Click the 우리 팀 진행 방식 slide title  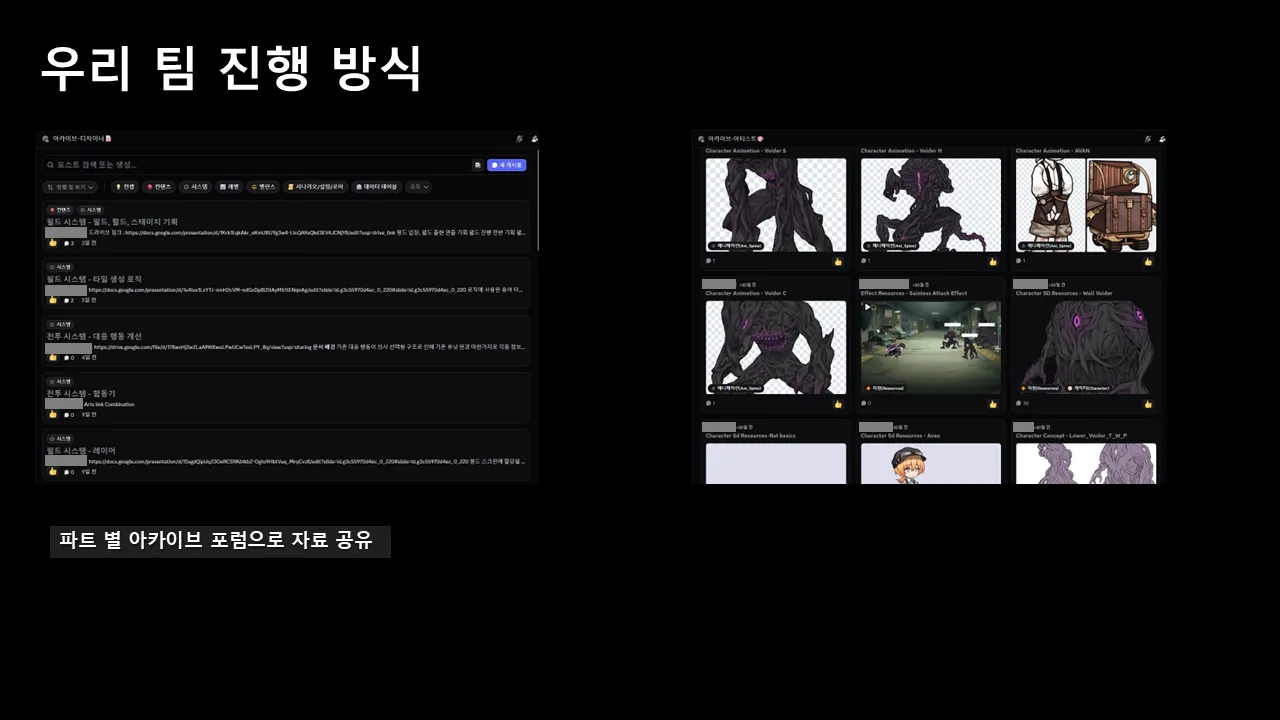(231, 68)
